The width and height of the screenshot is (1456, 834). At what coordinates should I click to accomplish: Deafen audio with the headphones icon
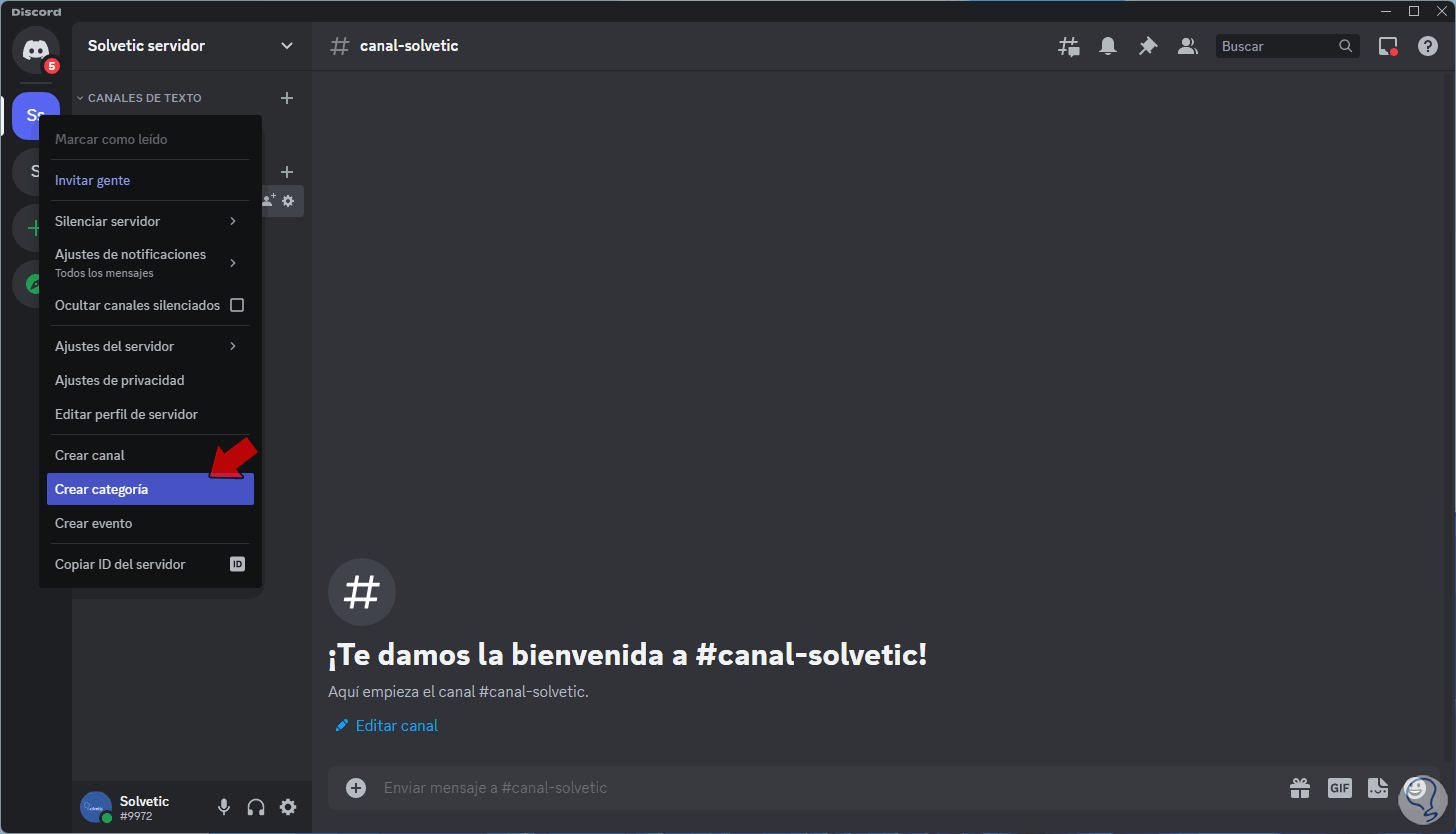pyautogui.click(x=256, y=807)
